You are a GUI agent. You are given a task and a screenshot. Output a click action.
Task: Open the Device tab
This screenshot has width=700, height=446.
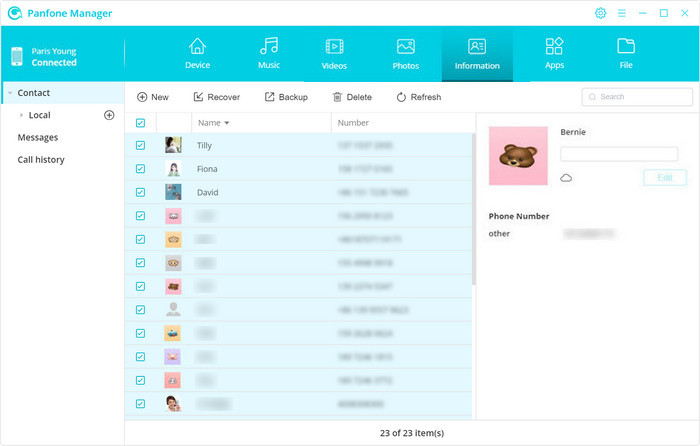click(197, 54)
